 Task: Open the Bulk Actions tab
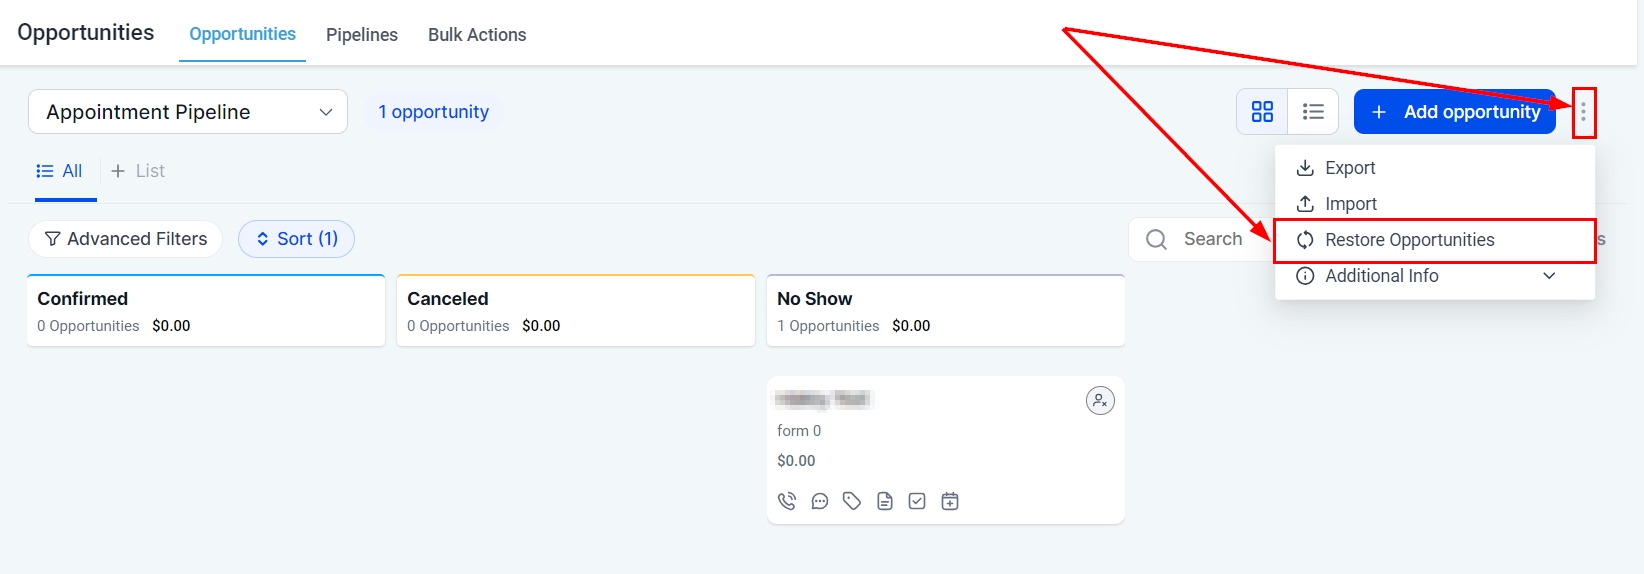[x=477, y=35]
